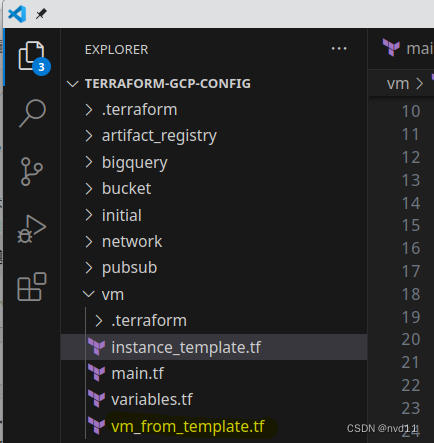434x443 pixels.
Task: Click line number 12 in editor gutter
Action: coord(411,157)
